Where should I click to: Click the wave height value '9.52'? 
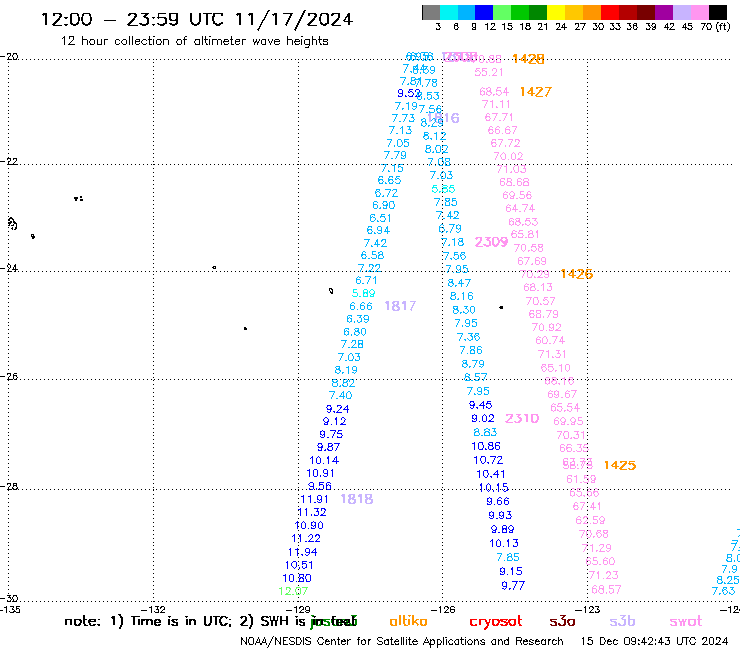coord(408,93)
